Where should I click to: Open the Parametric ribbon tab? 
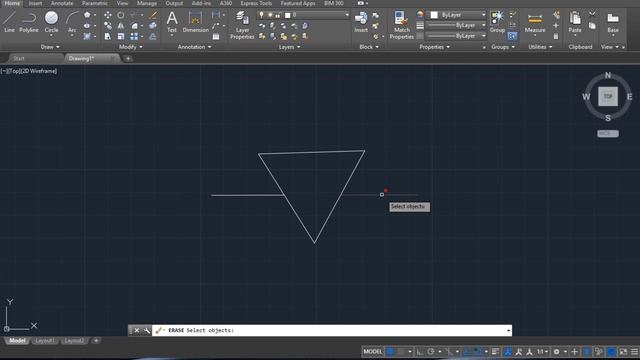coord(95,3)
